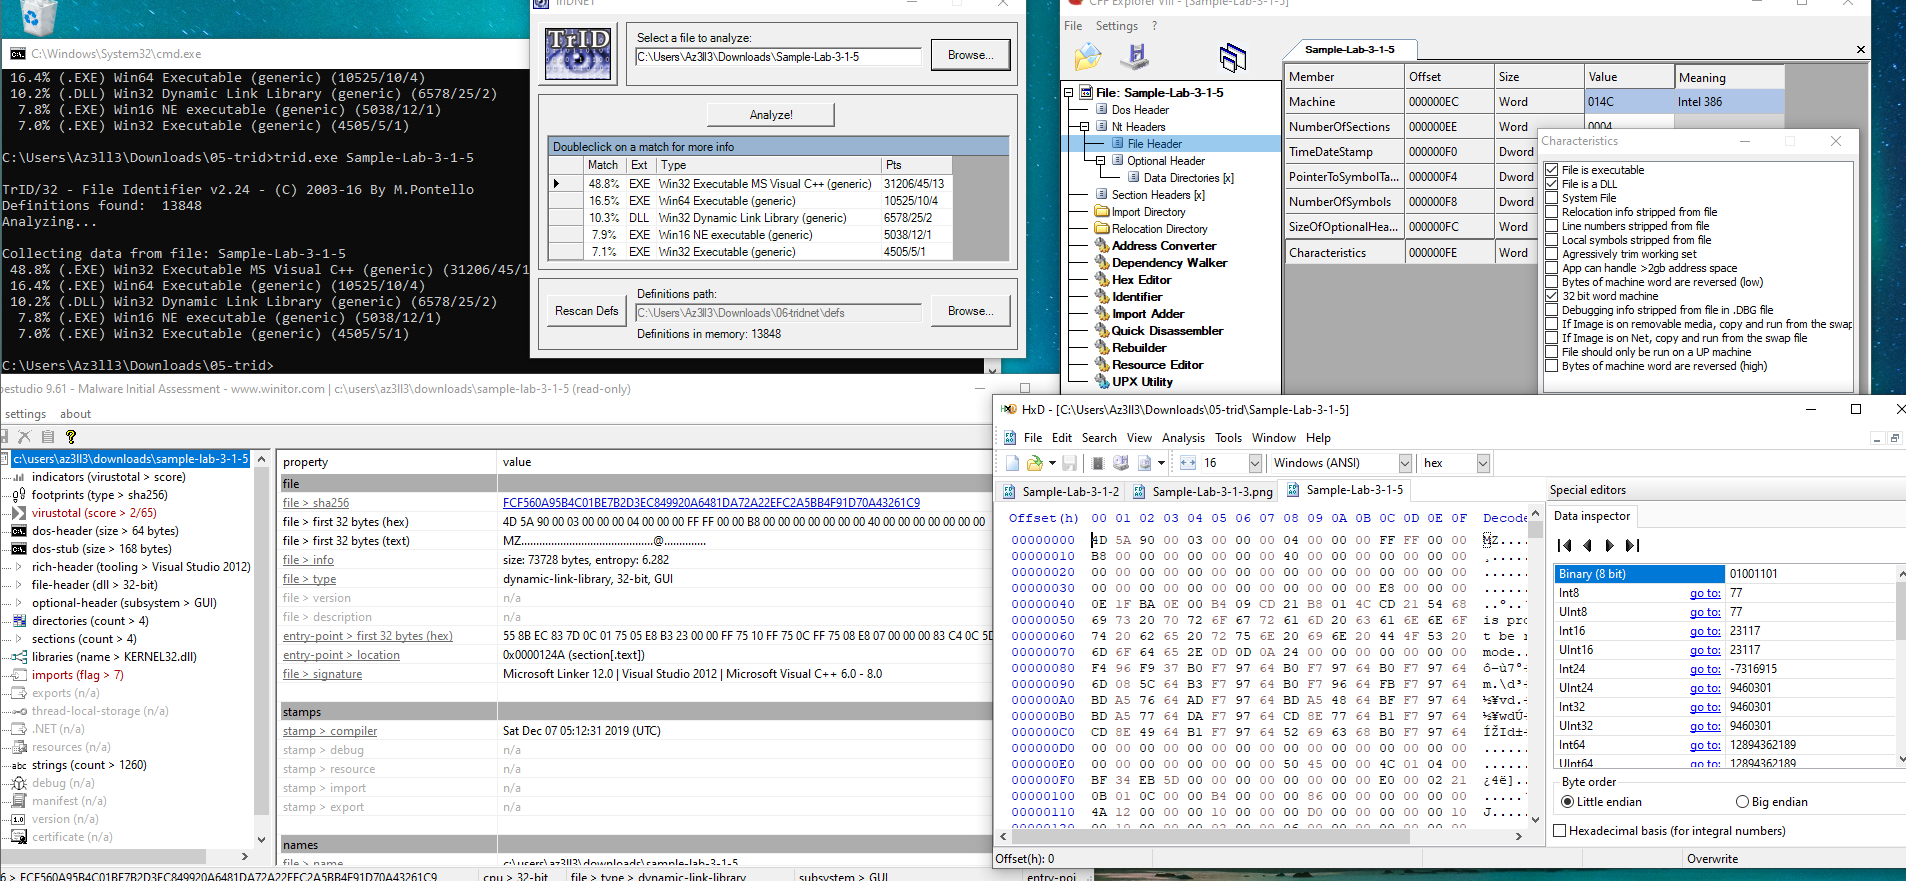
Task: Click the Rescan Defs button
Action: pos(586,311)
